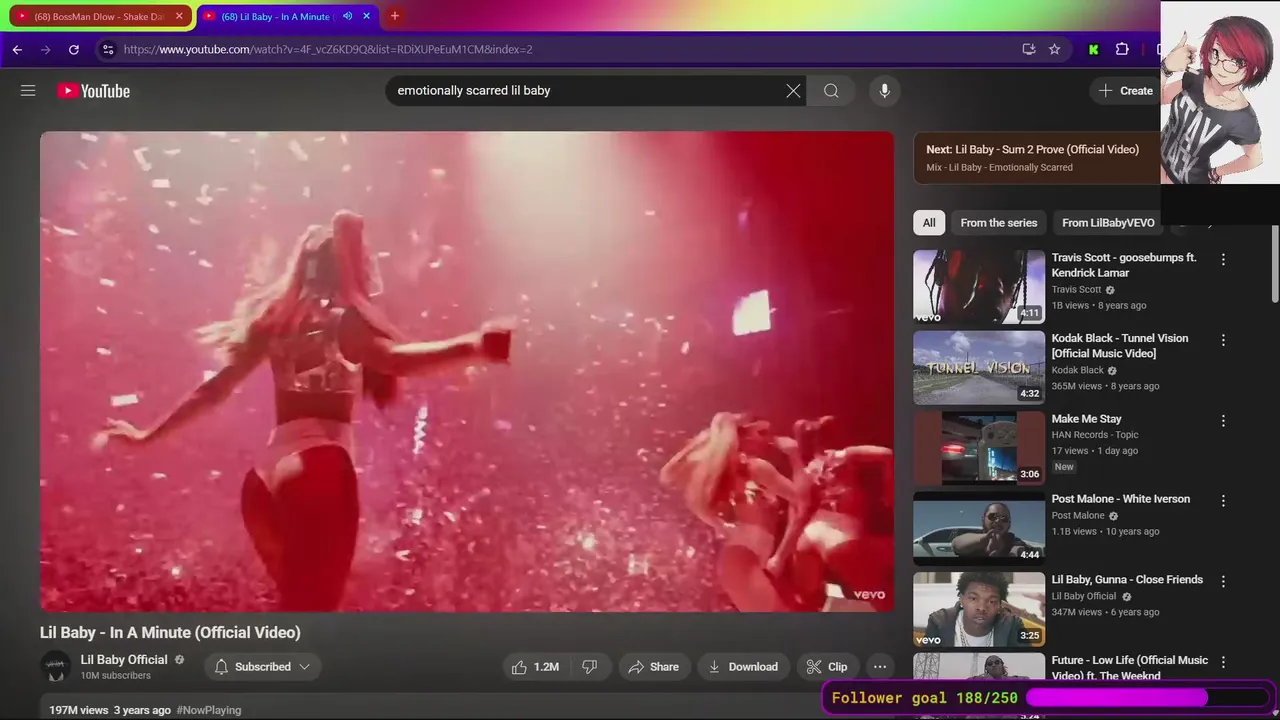Open HAN Records - Topic channel
Screen dimensions: 1280x720
(1095, 435)
